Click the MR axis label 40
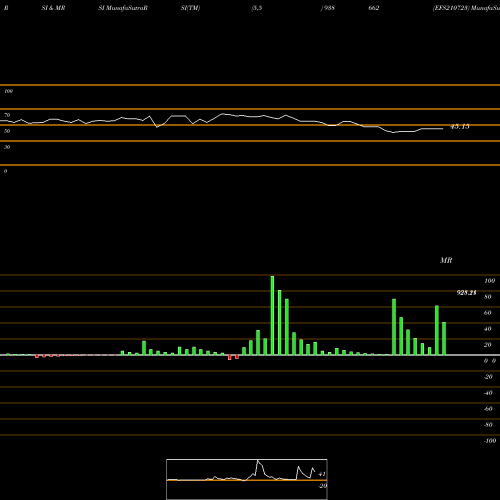The image size is (500, 500). coord(488,329)
